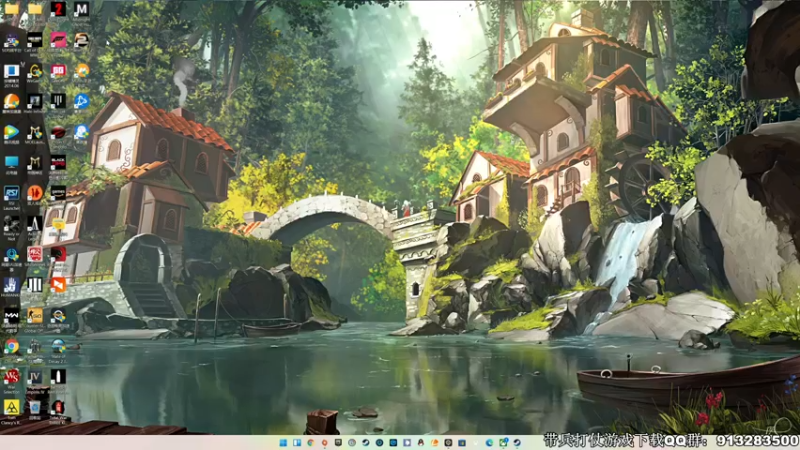Launch the yellow Tom Clancy's biohazard shortcut
The width and height of the screenshot is (800, 450).
(x=11, y=407)
